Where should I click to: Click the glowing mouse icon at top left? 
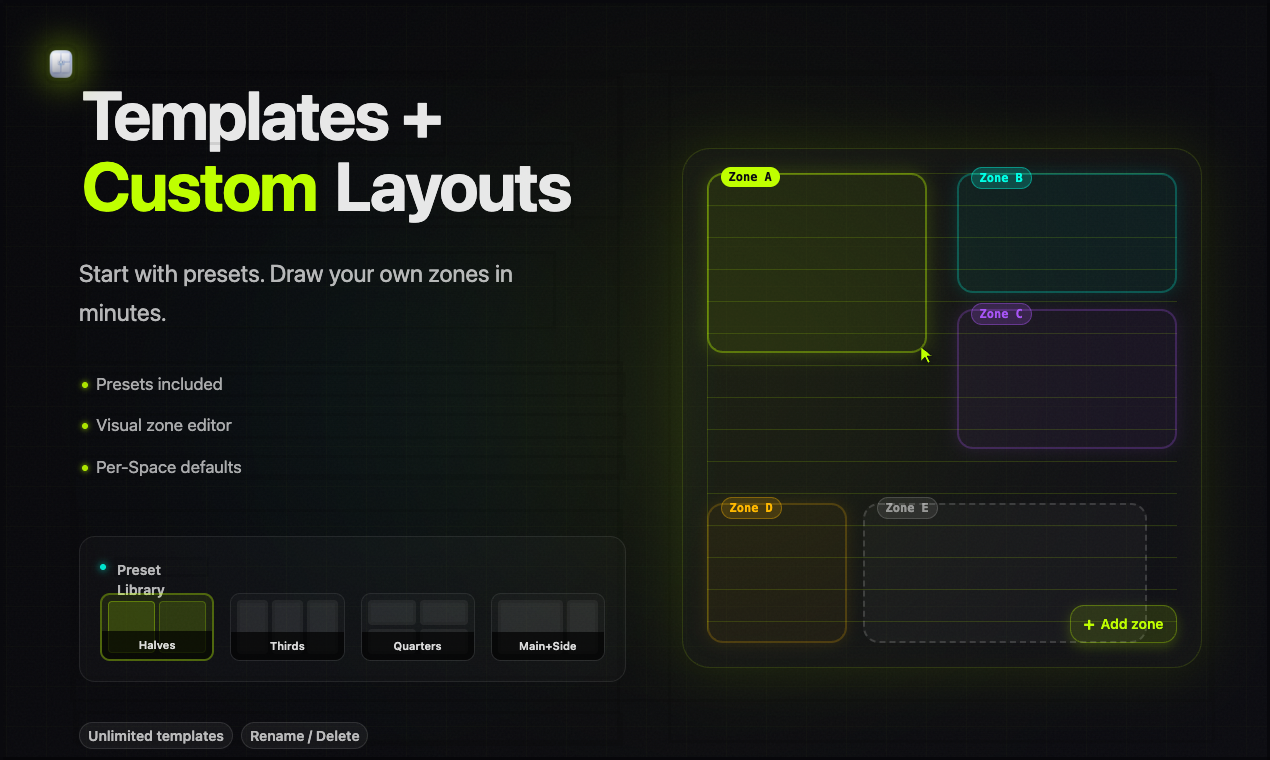[60, 64]
